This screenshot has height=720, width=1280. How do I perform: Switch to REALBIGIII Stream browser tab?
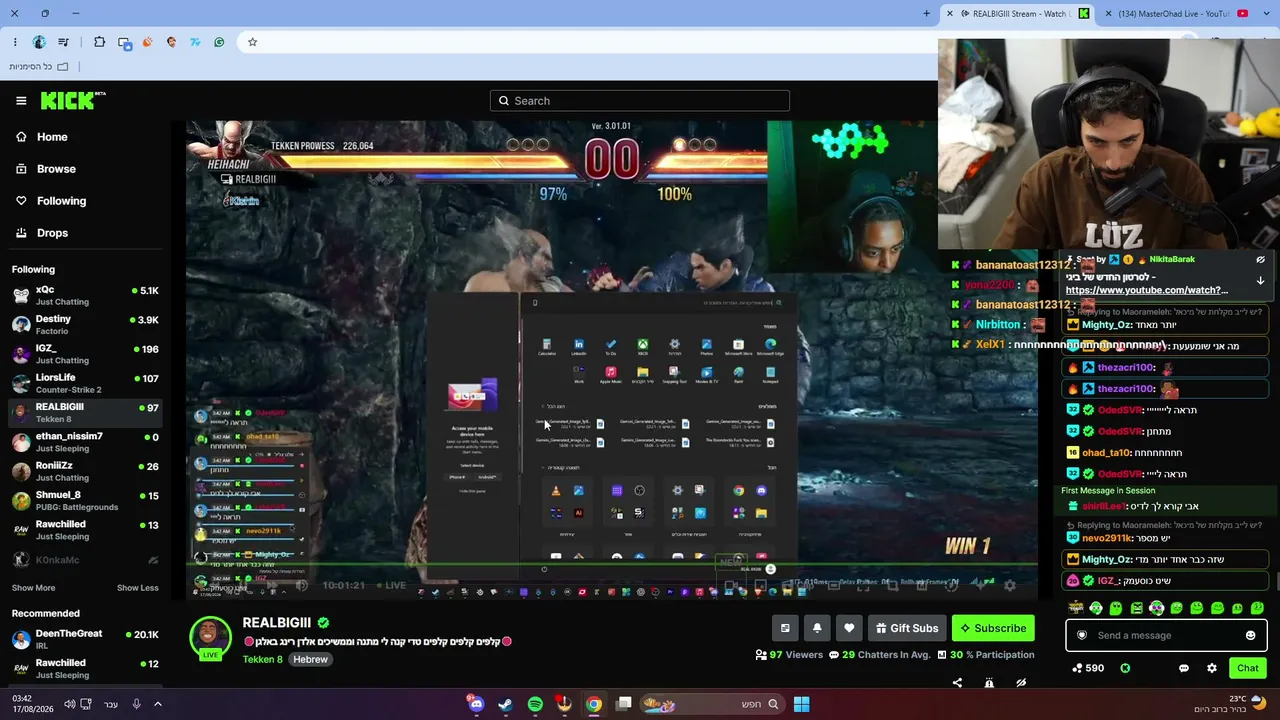(1016, 14)
